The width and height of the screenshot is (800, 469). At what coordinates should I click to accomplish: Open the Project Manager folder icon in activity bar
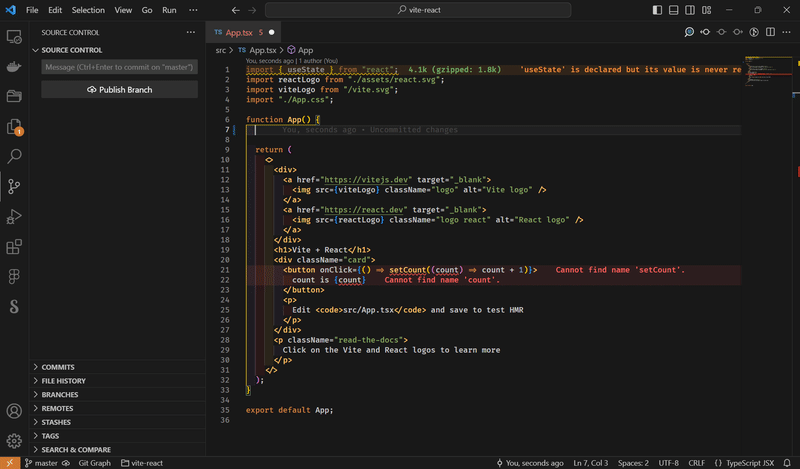(x=14, y=96)
